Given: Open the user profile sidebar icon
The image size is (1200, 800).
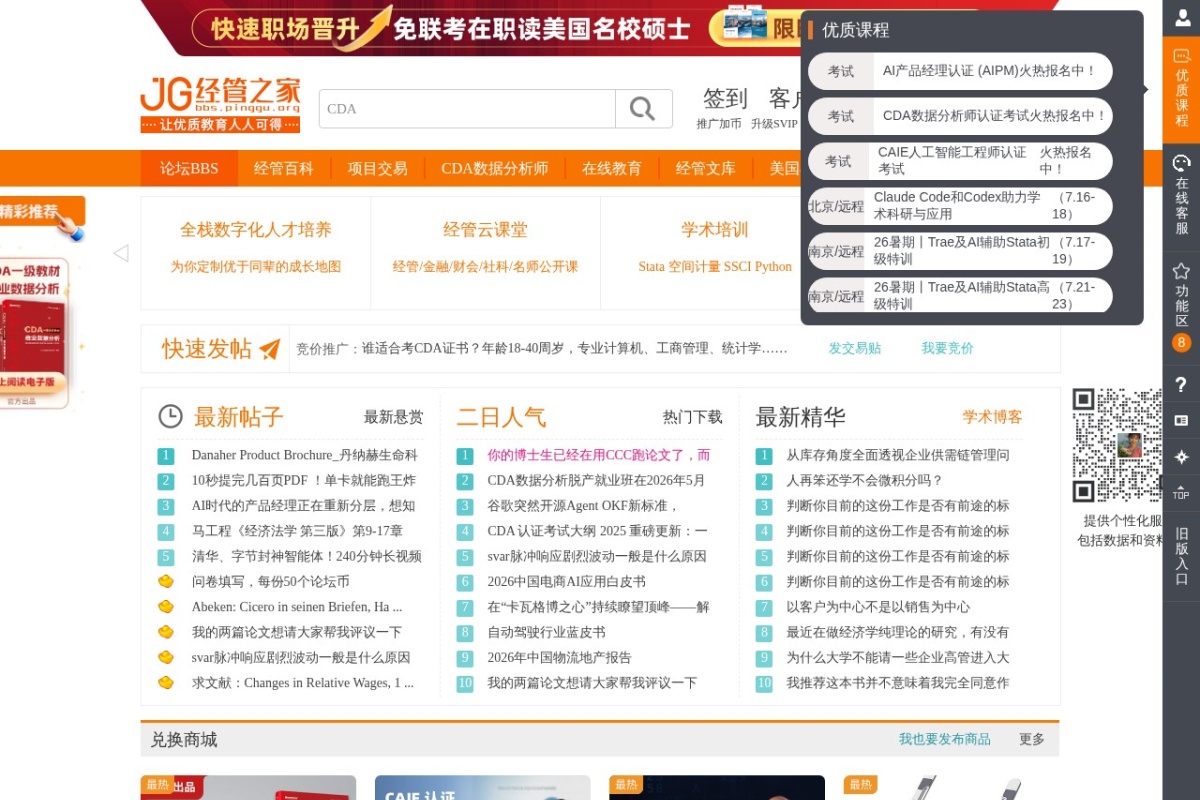Looking at the screenshot, I should (1181, 17).
